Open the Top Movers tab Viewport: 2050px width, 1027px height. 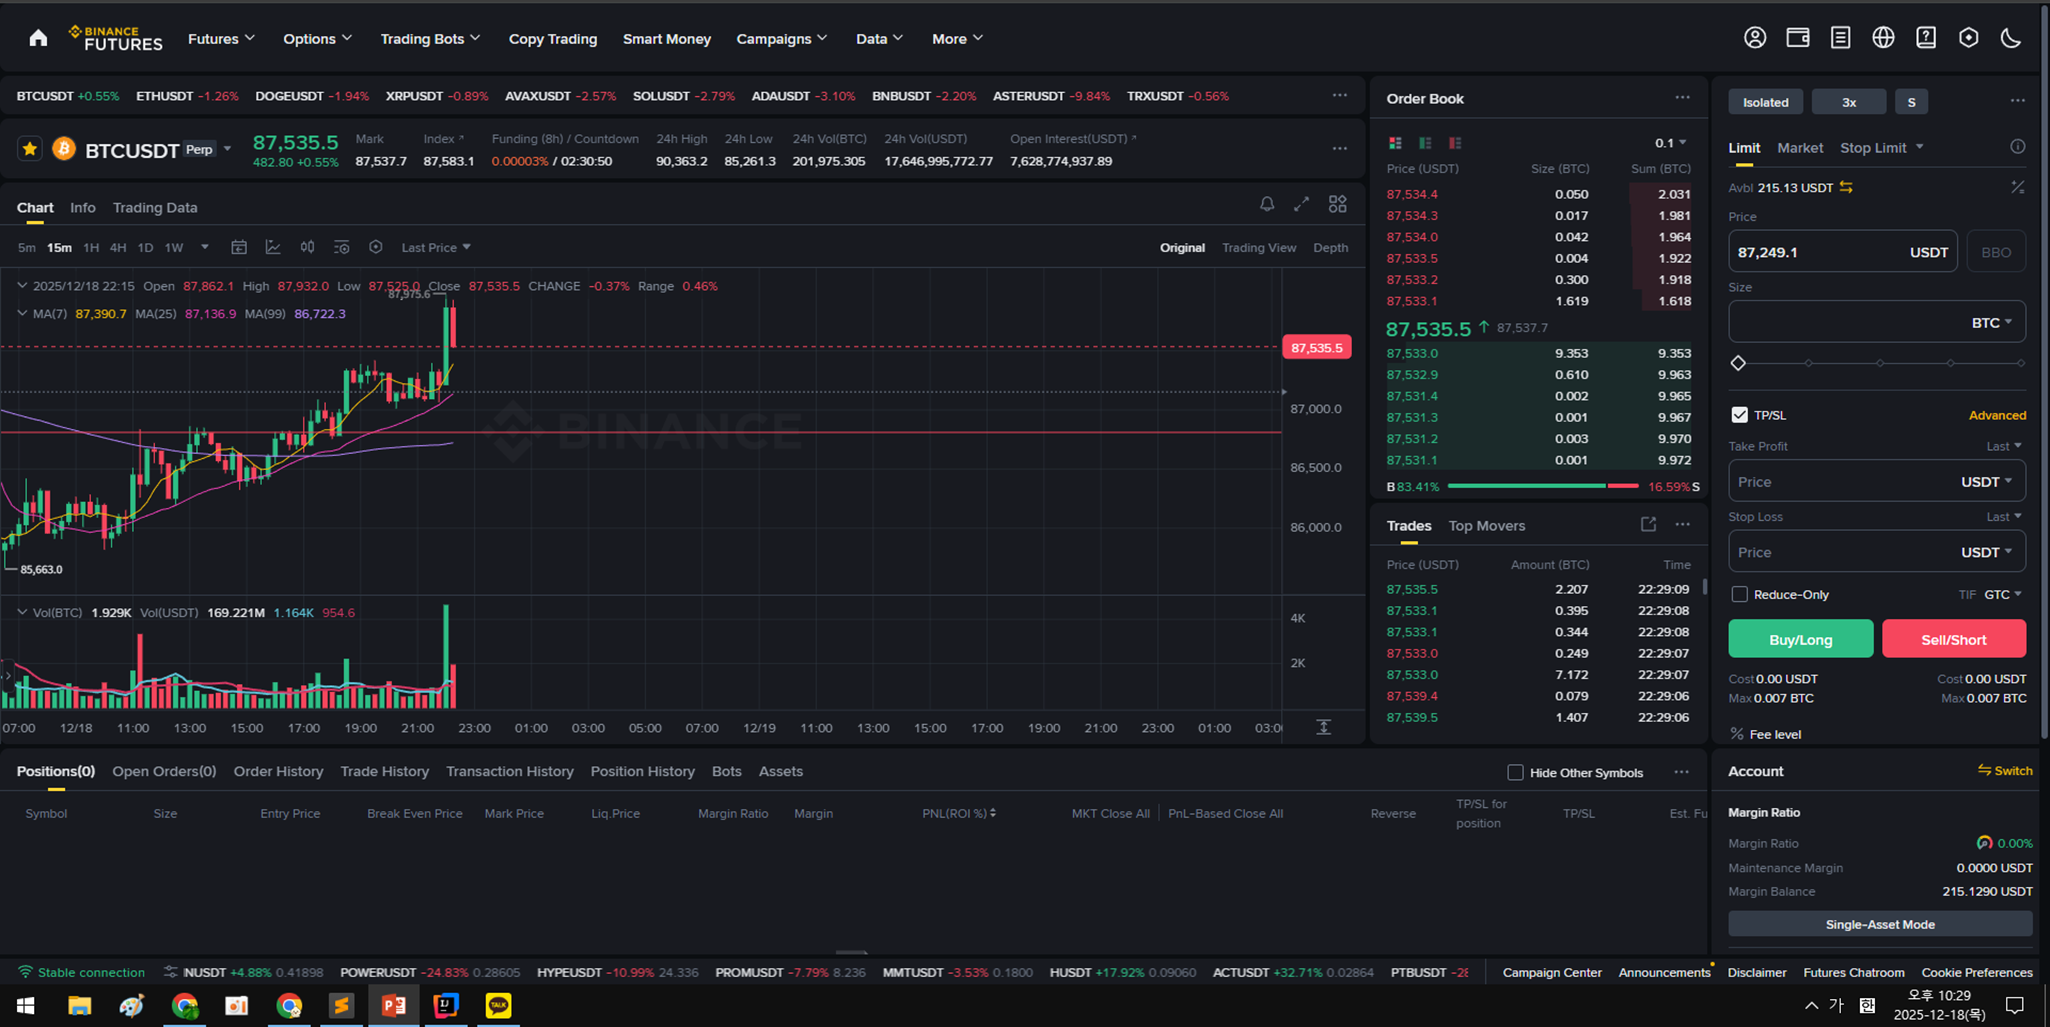[x=1487, y=525]
